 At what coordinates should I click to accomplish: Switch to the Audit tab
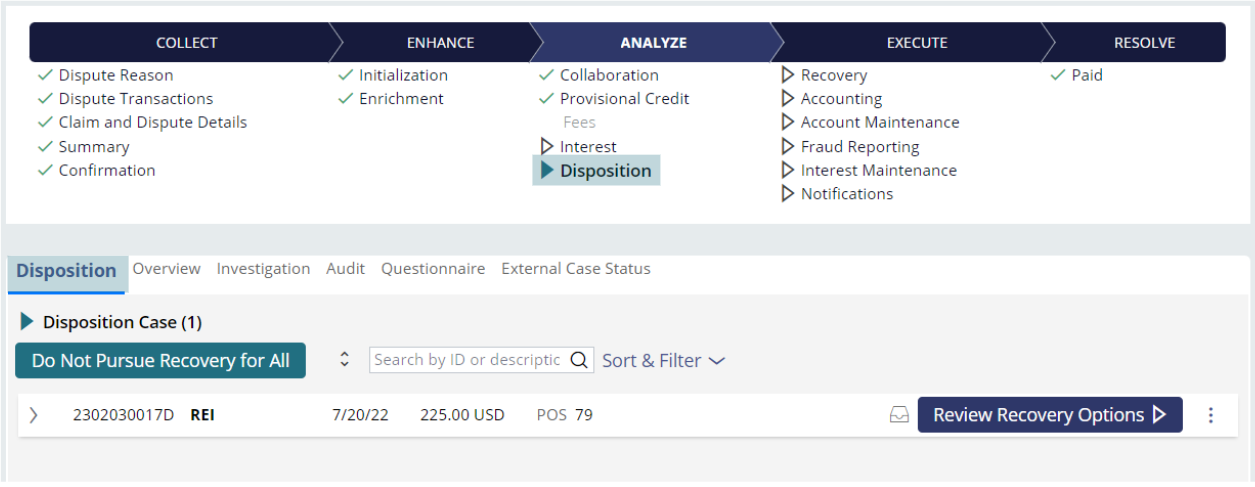(345, 269)
